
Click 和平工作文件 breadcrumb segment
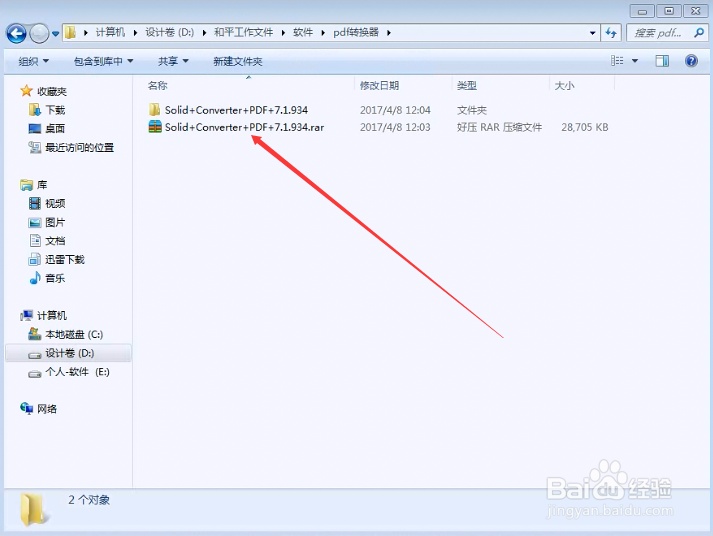[243, 32]
